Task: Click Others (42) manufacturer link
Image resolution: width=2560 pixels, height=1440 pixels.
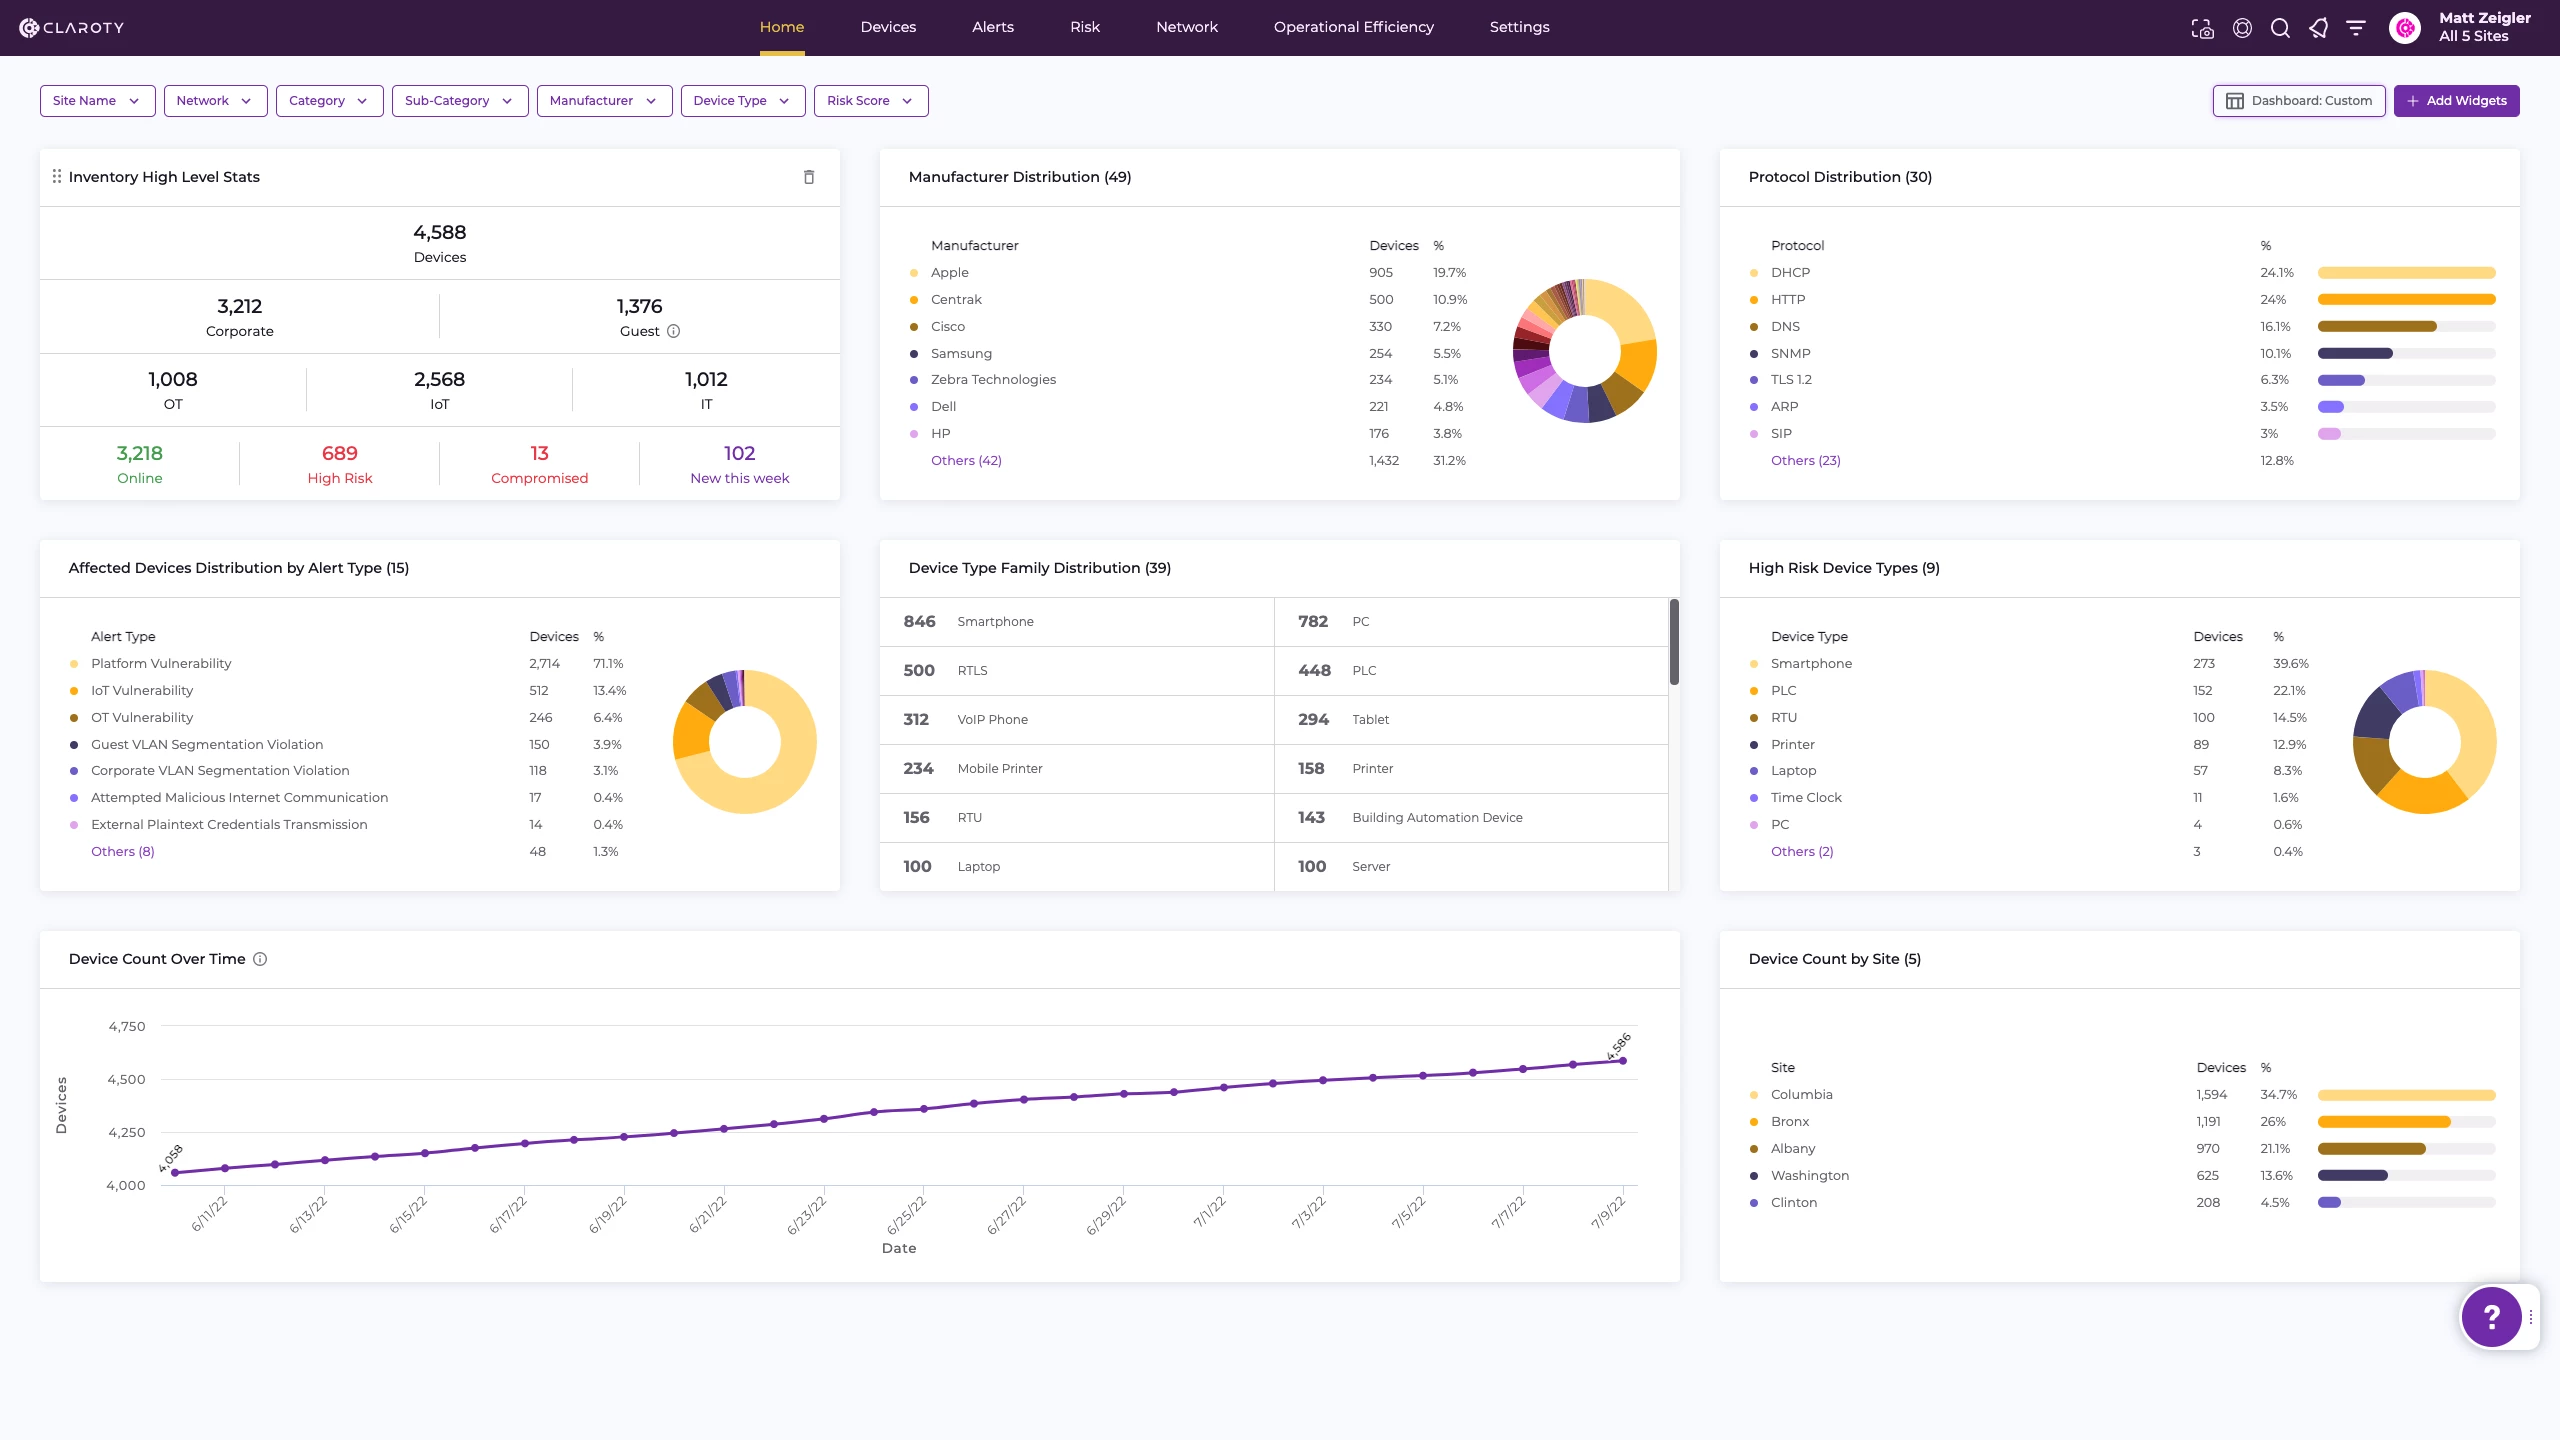Action: [x=965, y=460]
